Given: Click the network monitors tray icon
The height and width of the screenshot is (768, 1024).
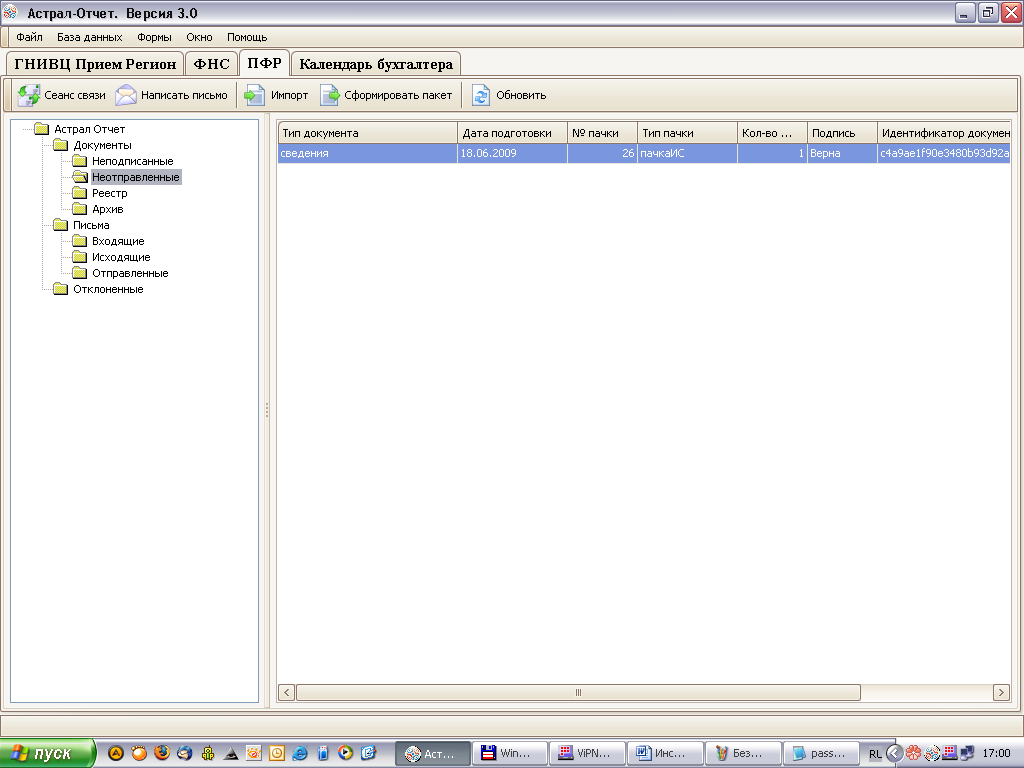Looking at the screenshot, I should [967, 753].
